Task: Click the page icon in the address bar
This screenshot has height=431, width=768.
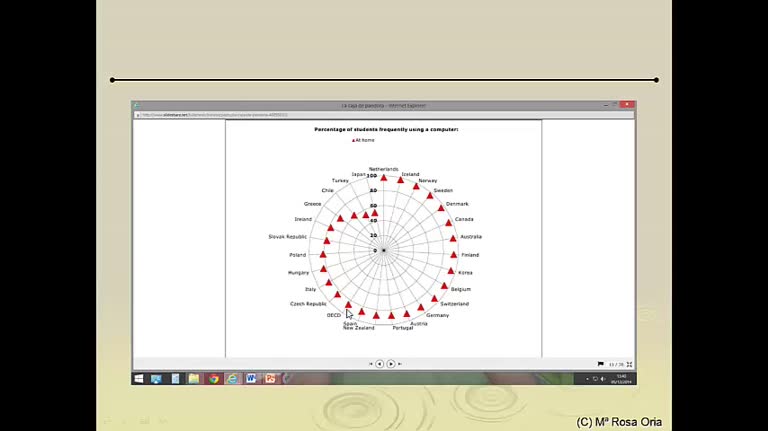Action: pyautogui.click(x=138, y=115)
